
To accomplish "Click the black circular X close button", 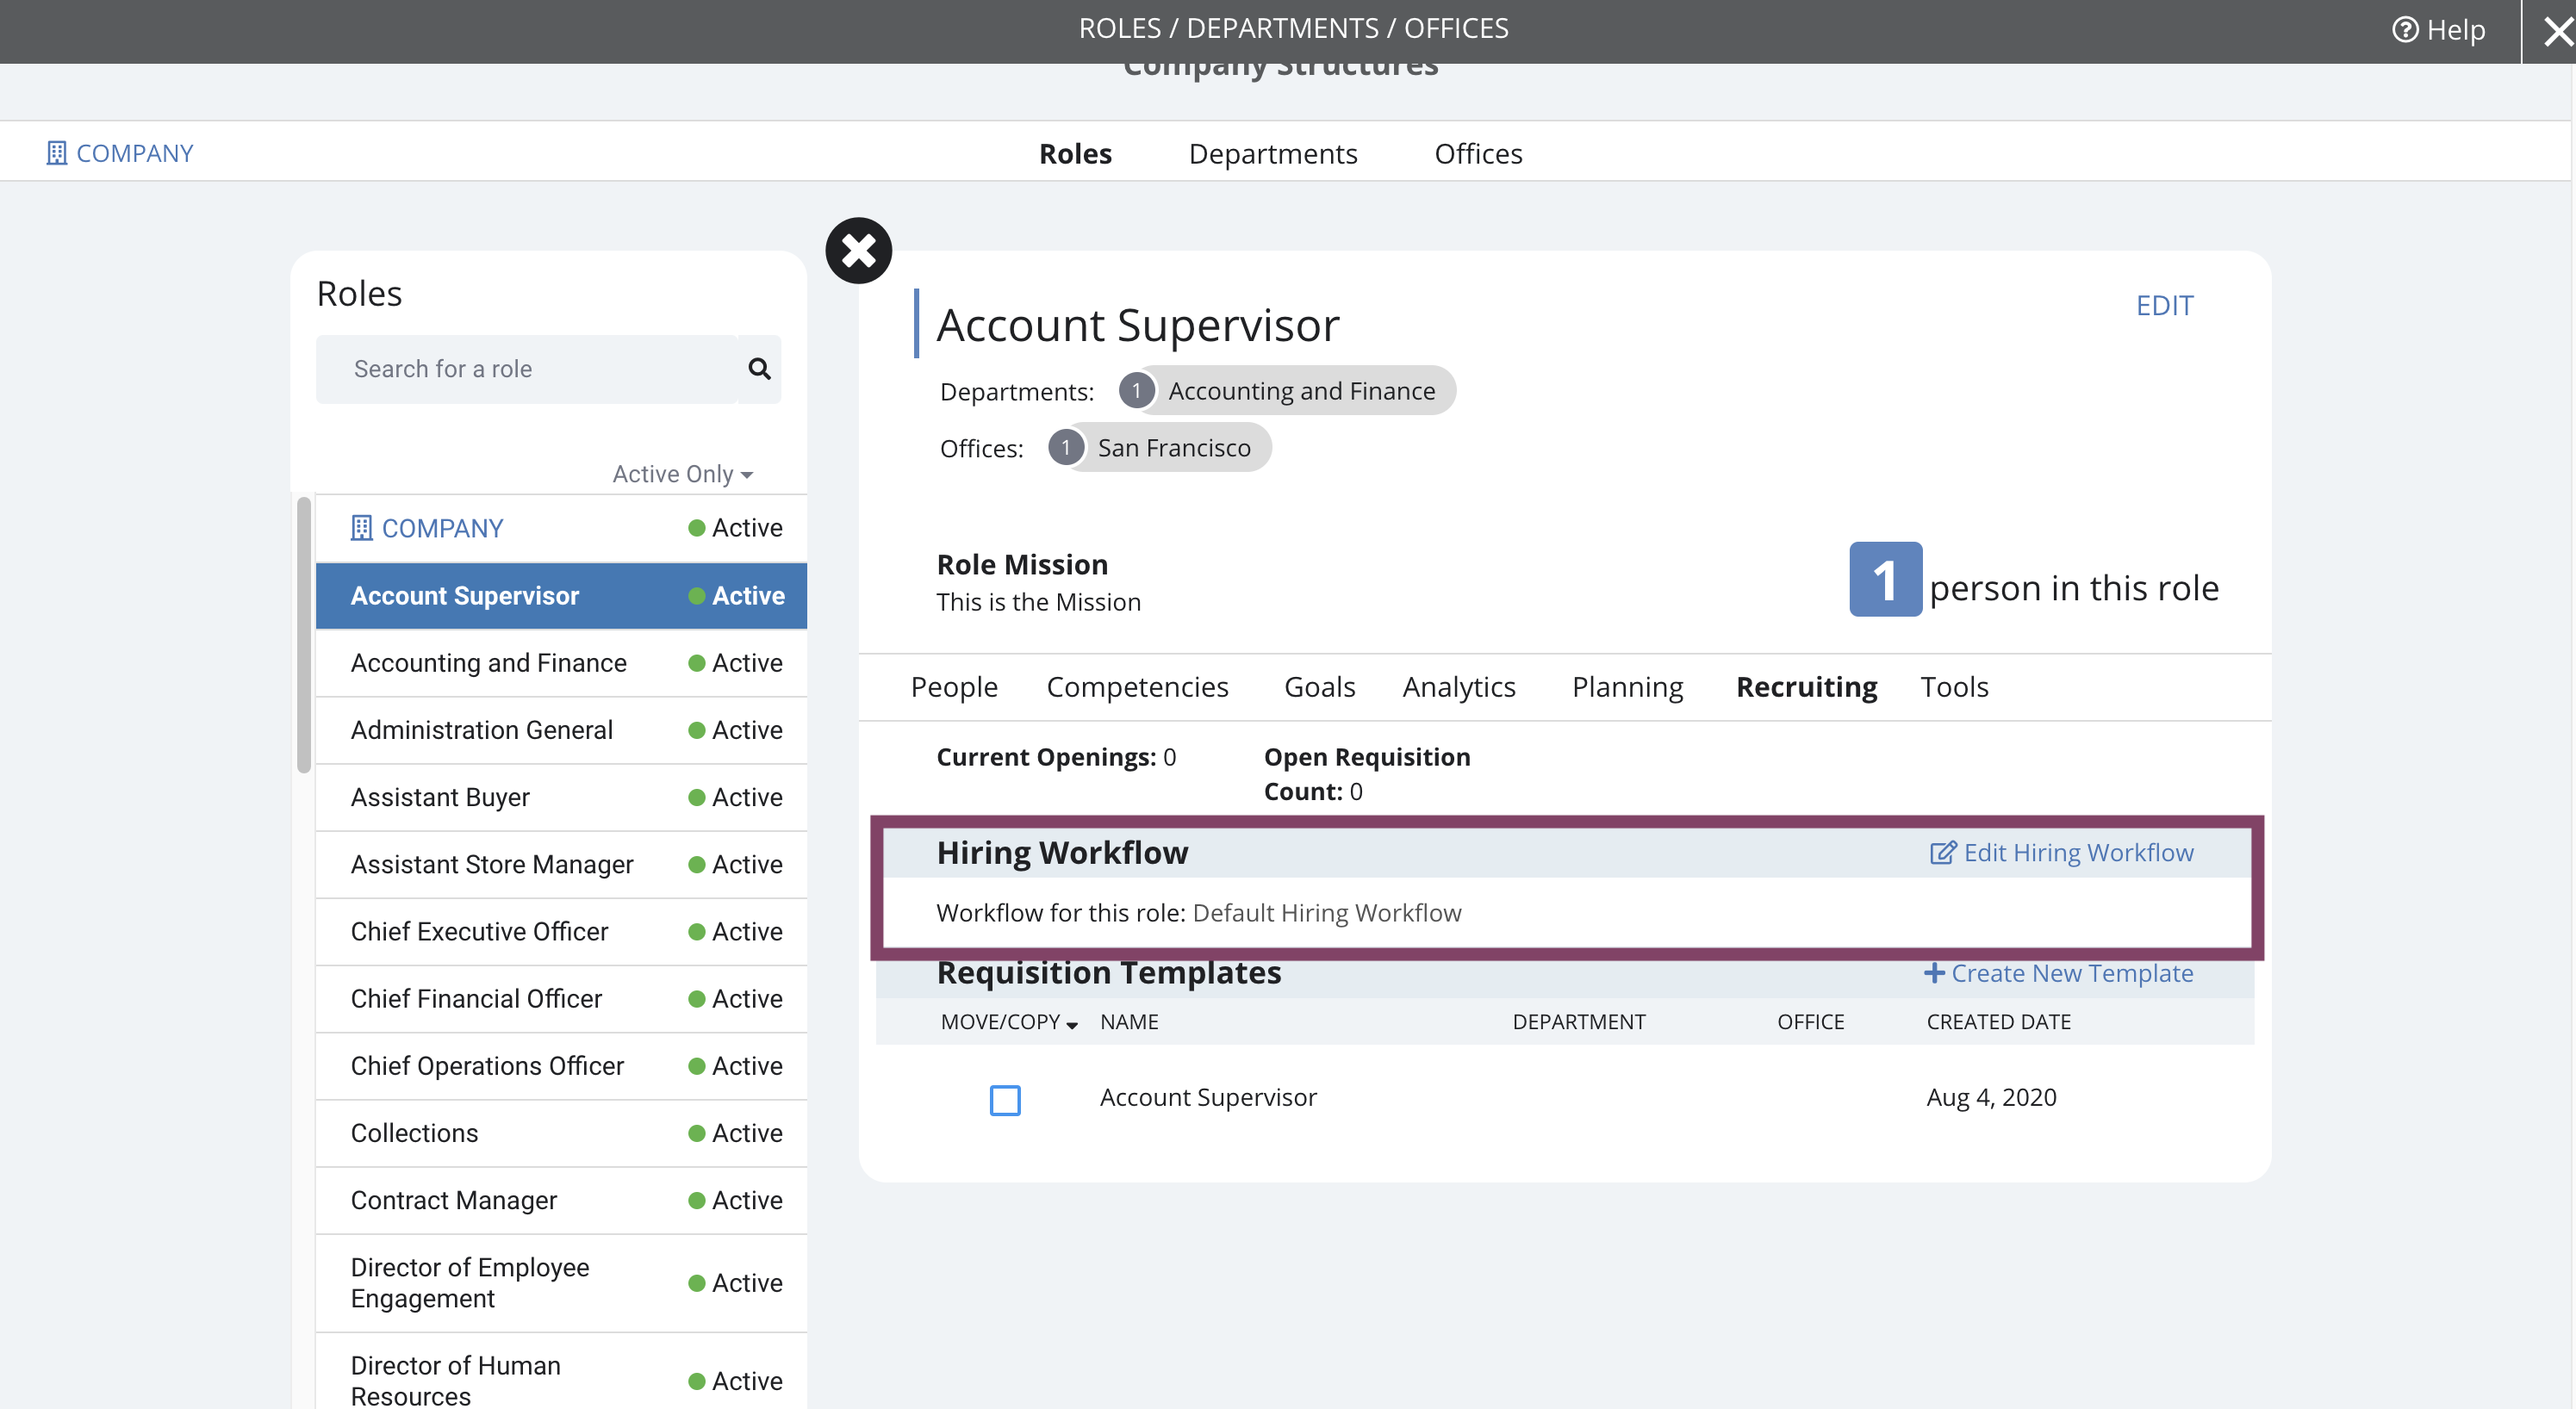I will (858, 250).
